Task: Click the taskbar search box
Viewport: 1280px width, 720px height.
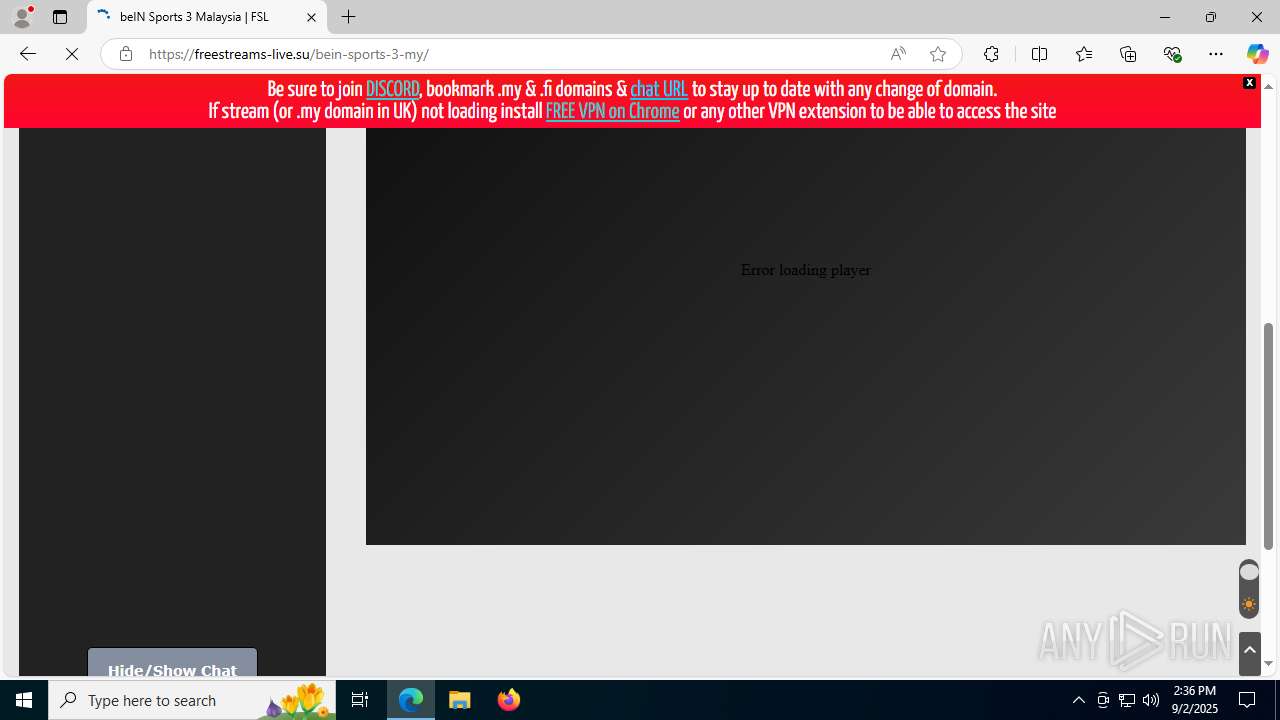Action: click(x=192, y=700)
